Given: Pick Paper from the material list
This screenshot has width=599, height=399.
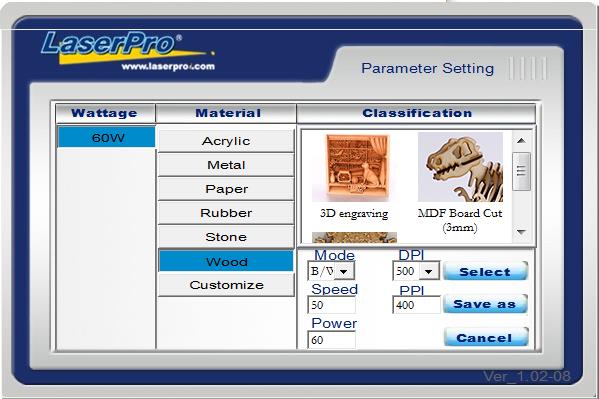Looking at the screenshot, I should click(226, 189).
